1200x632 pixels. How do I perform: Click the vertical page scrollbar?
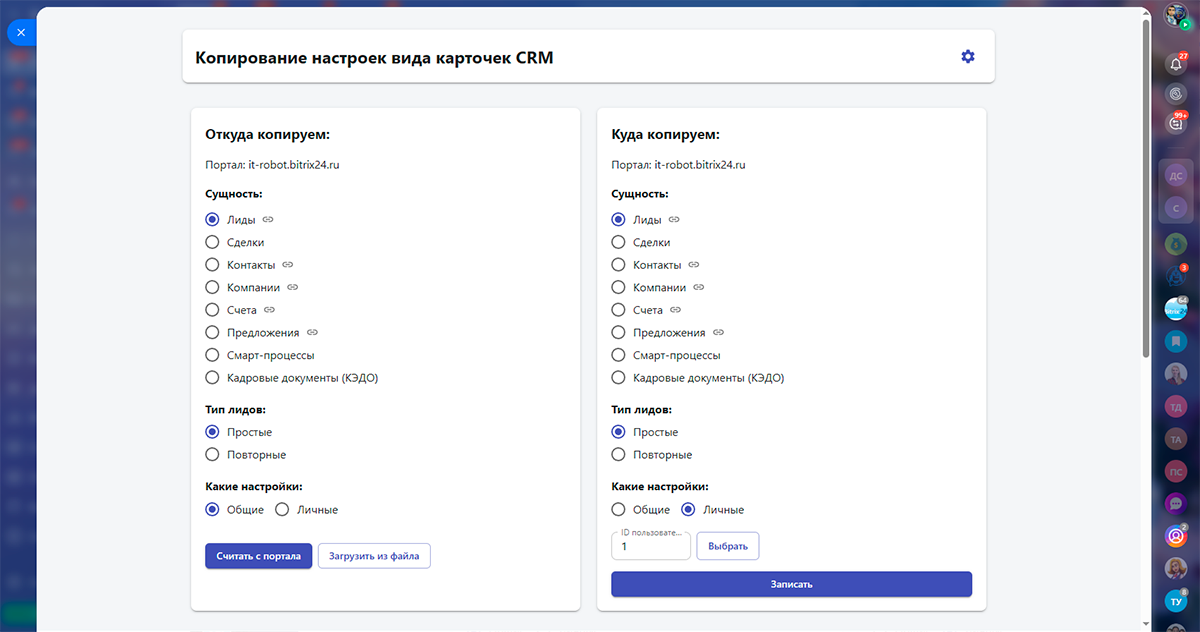[x=1146, y=188]
